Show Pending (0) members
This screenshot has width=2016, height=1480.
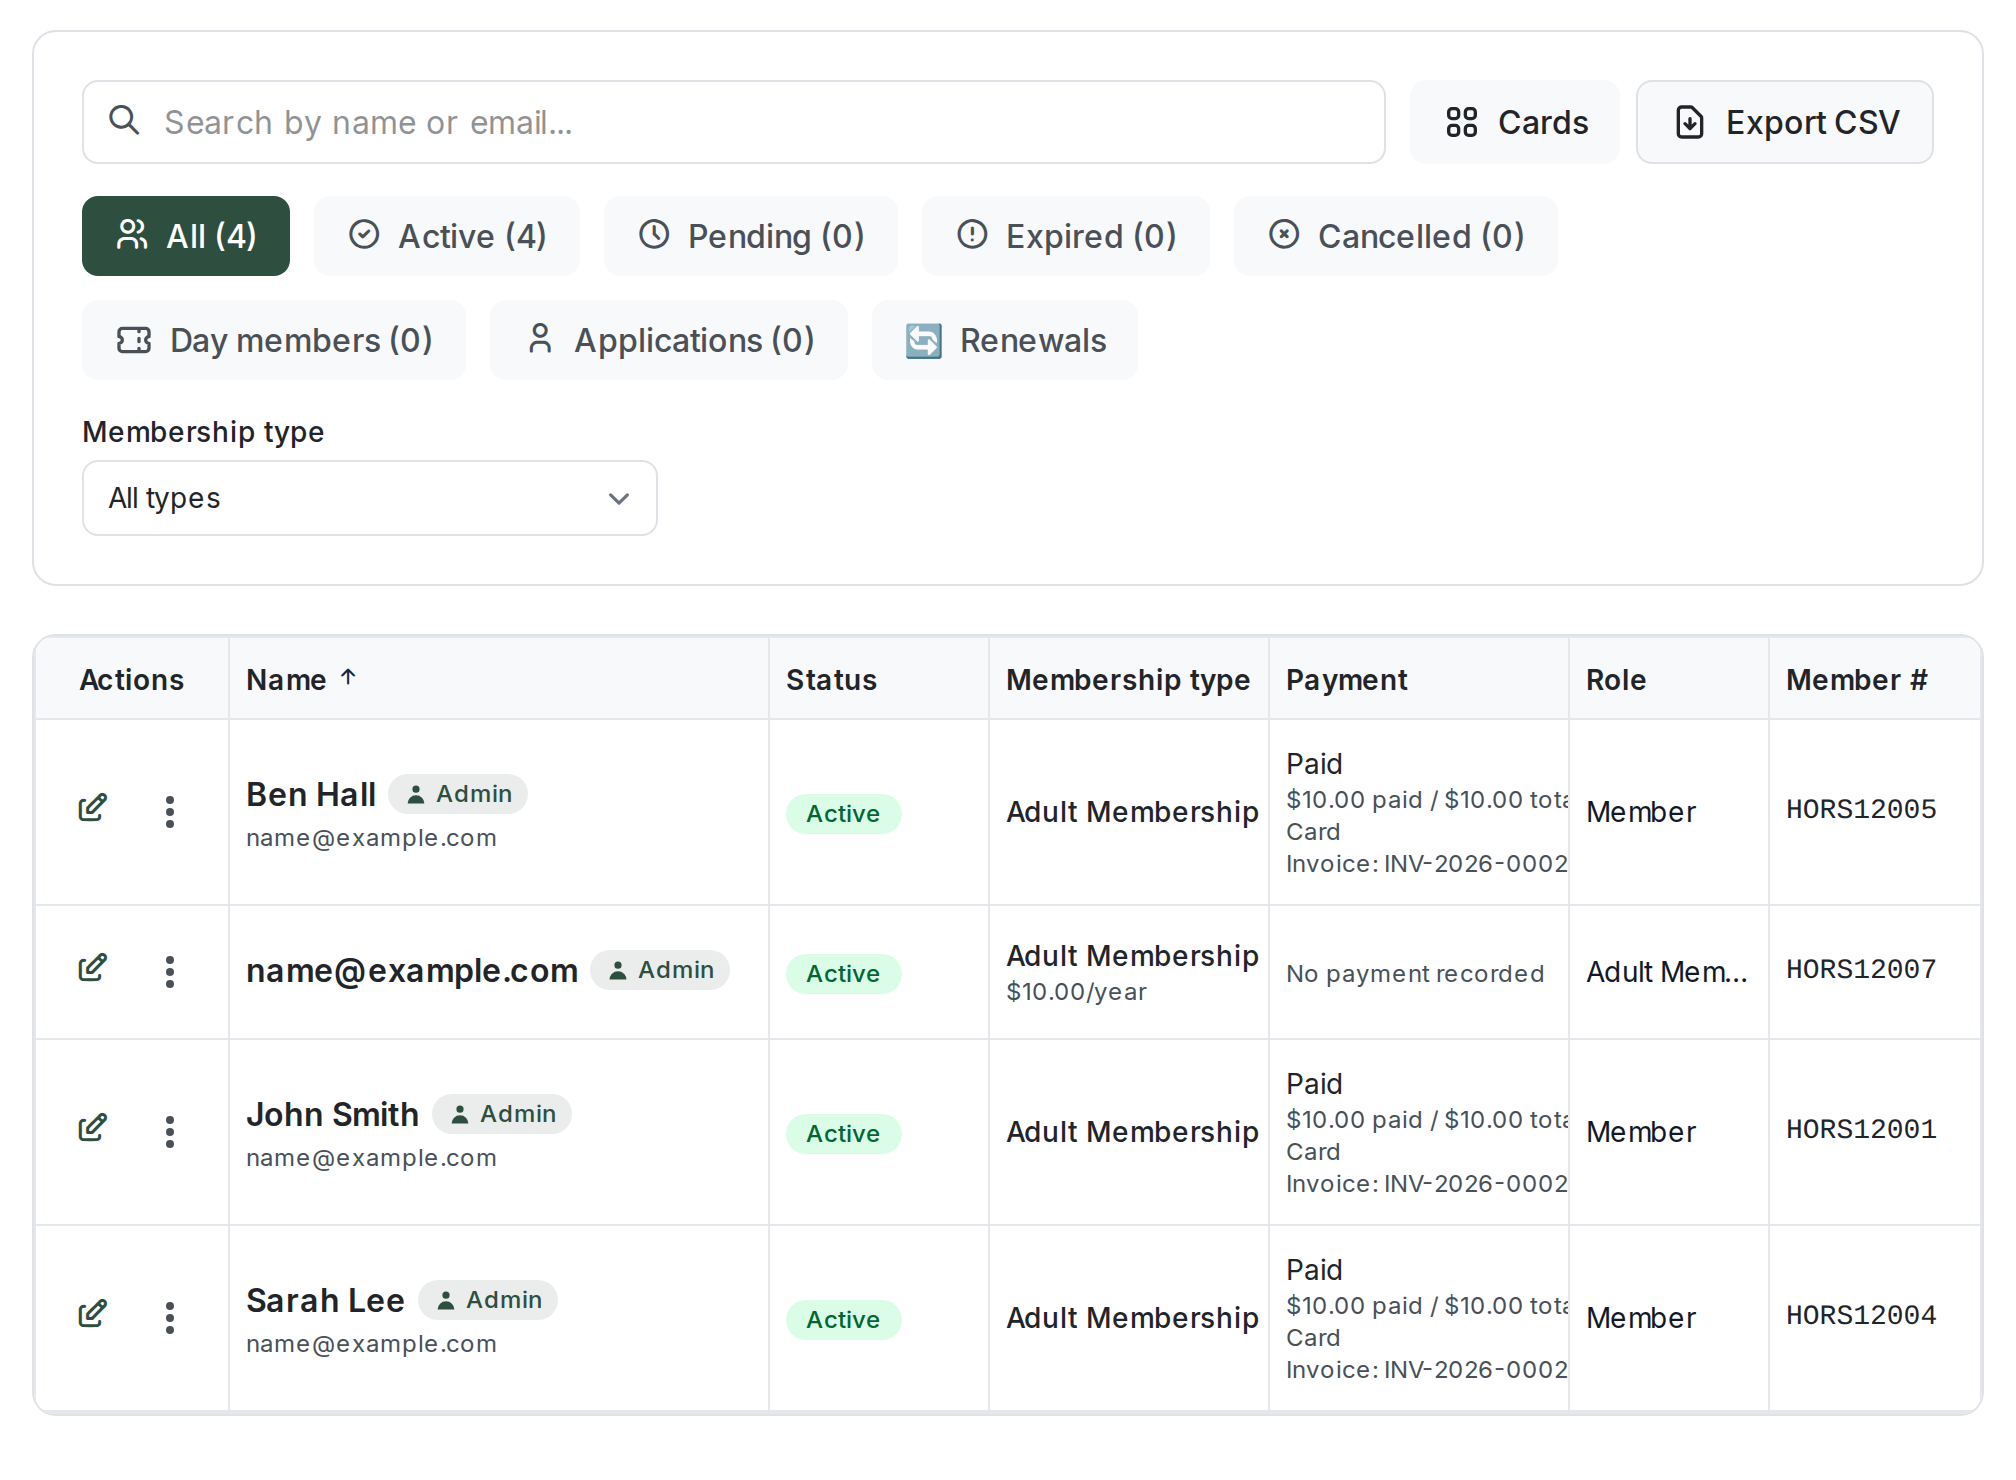pos(751,236)
